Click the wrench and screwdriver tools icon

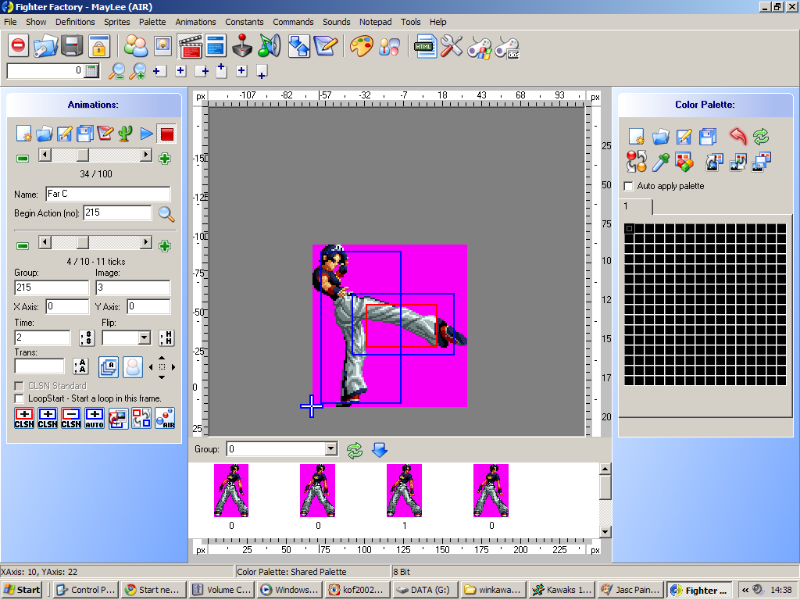pos(452,46)
